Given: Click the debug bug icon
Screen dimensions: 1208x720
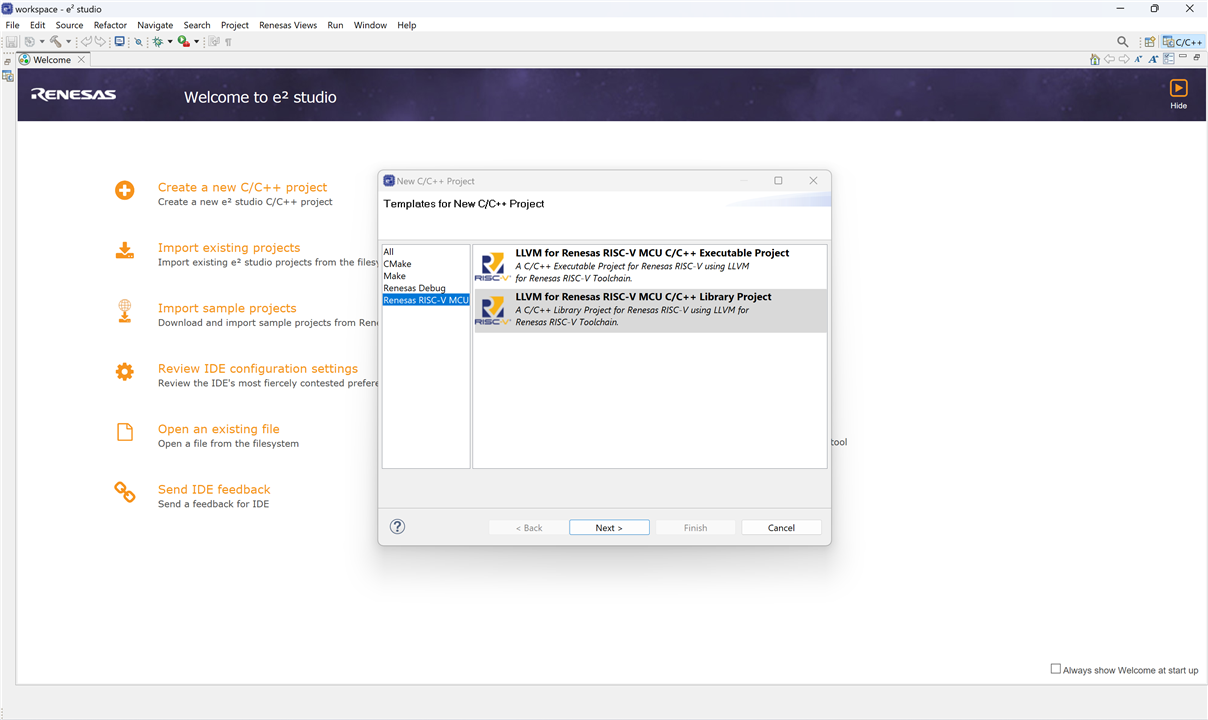Looking at the screenshot, I should point(157,42).
